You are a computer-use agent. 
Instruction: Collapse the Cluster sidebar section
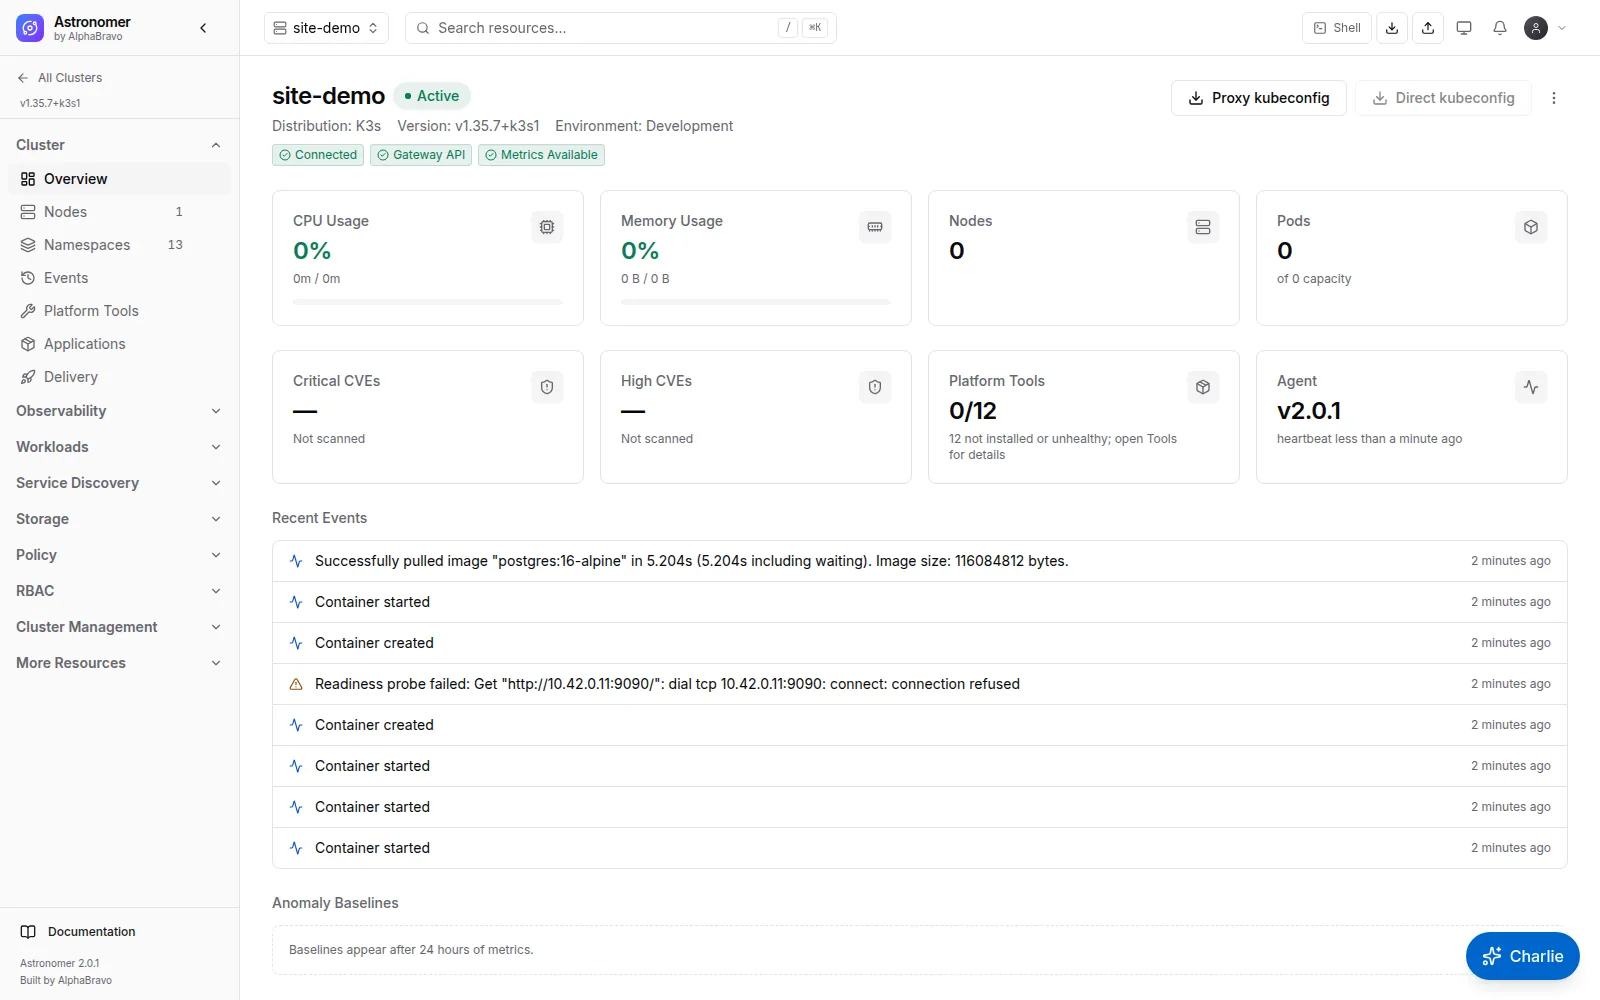[x=119, y=145]
